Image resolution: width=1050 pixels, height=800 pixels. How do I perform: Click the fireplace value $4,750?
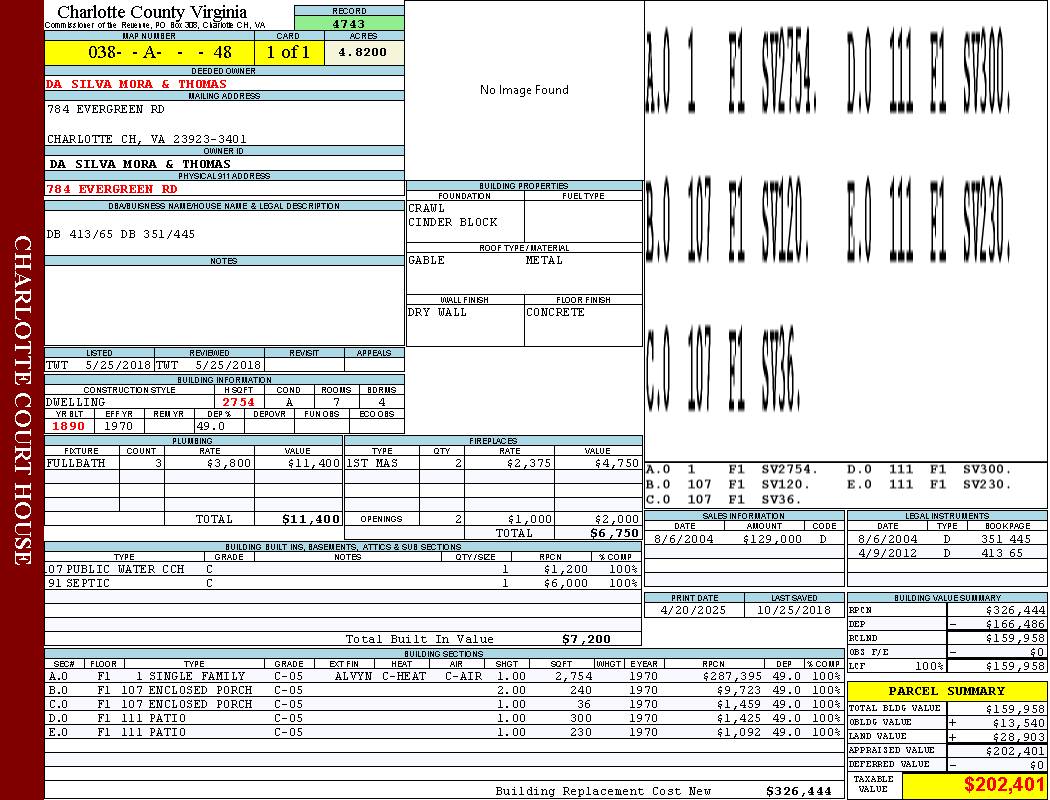coord(617,463)
